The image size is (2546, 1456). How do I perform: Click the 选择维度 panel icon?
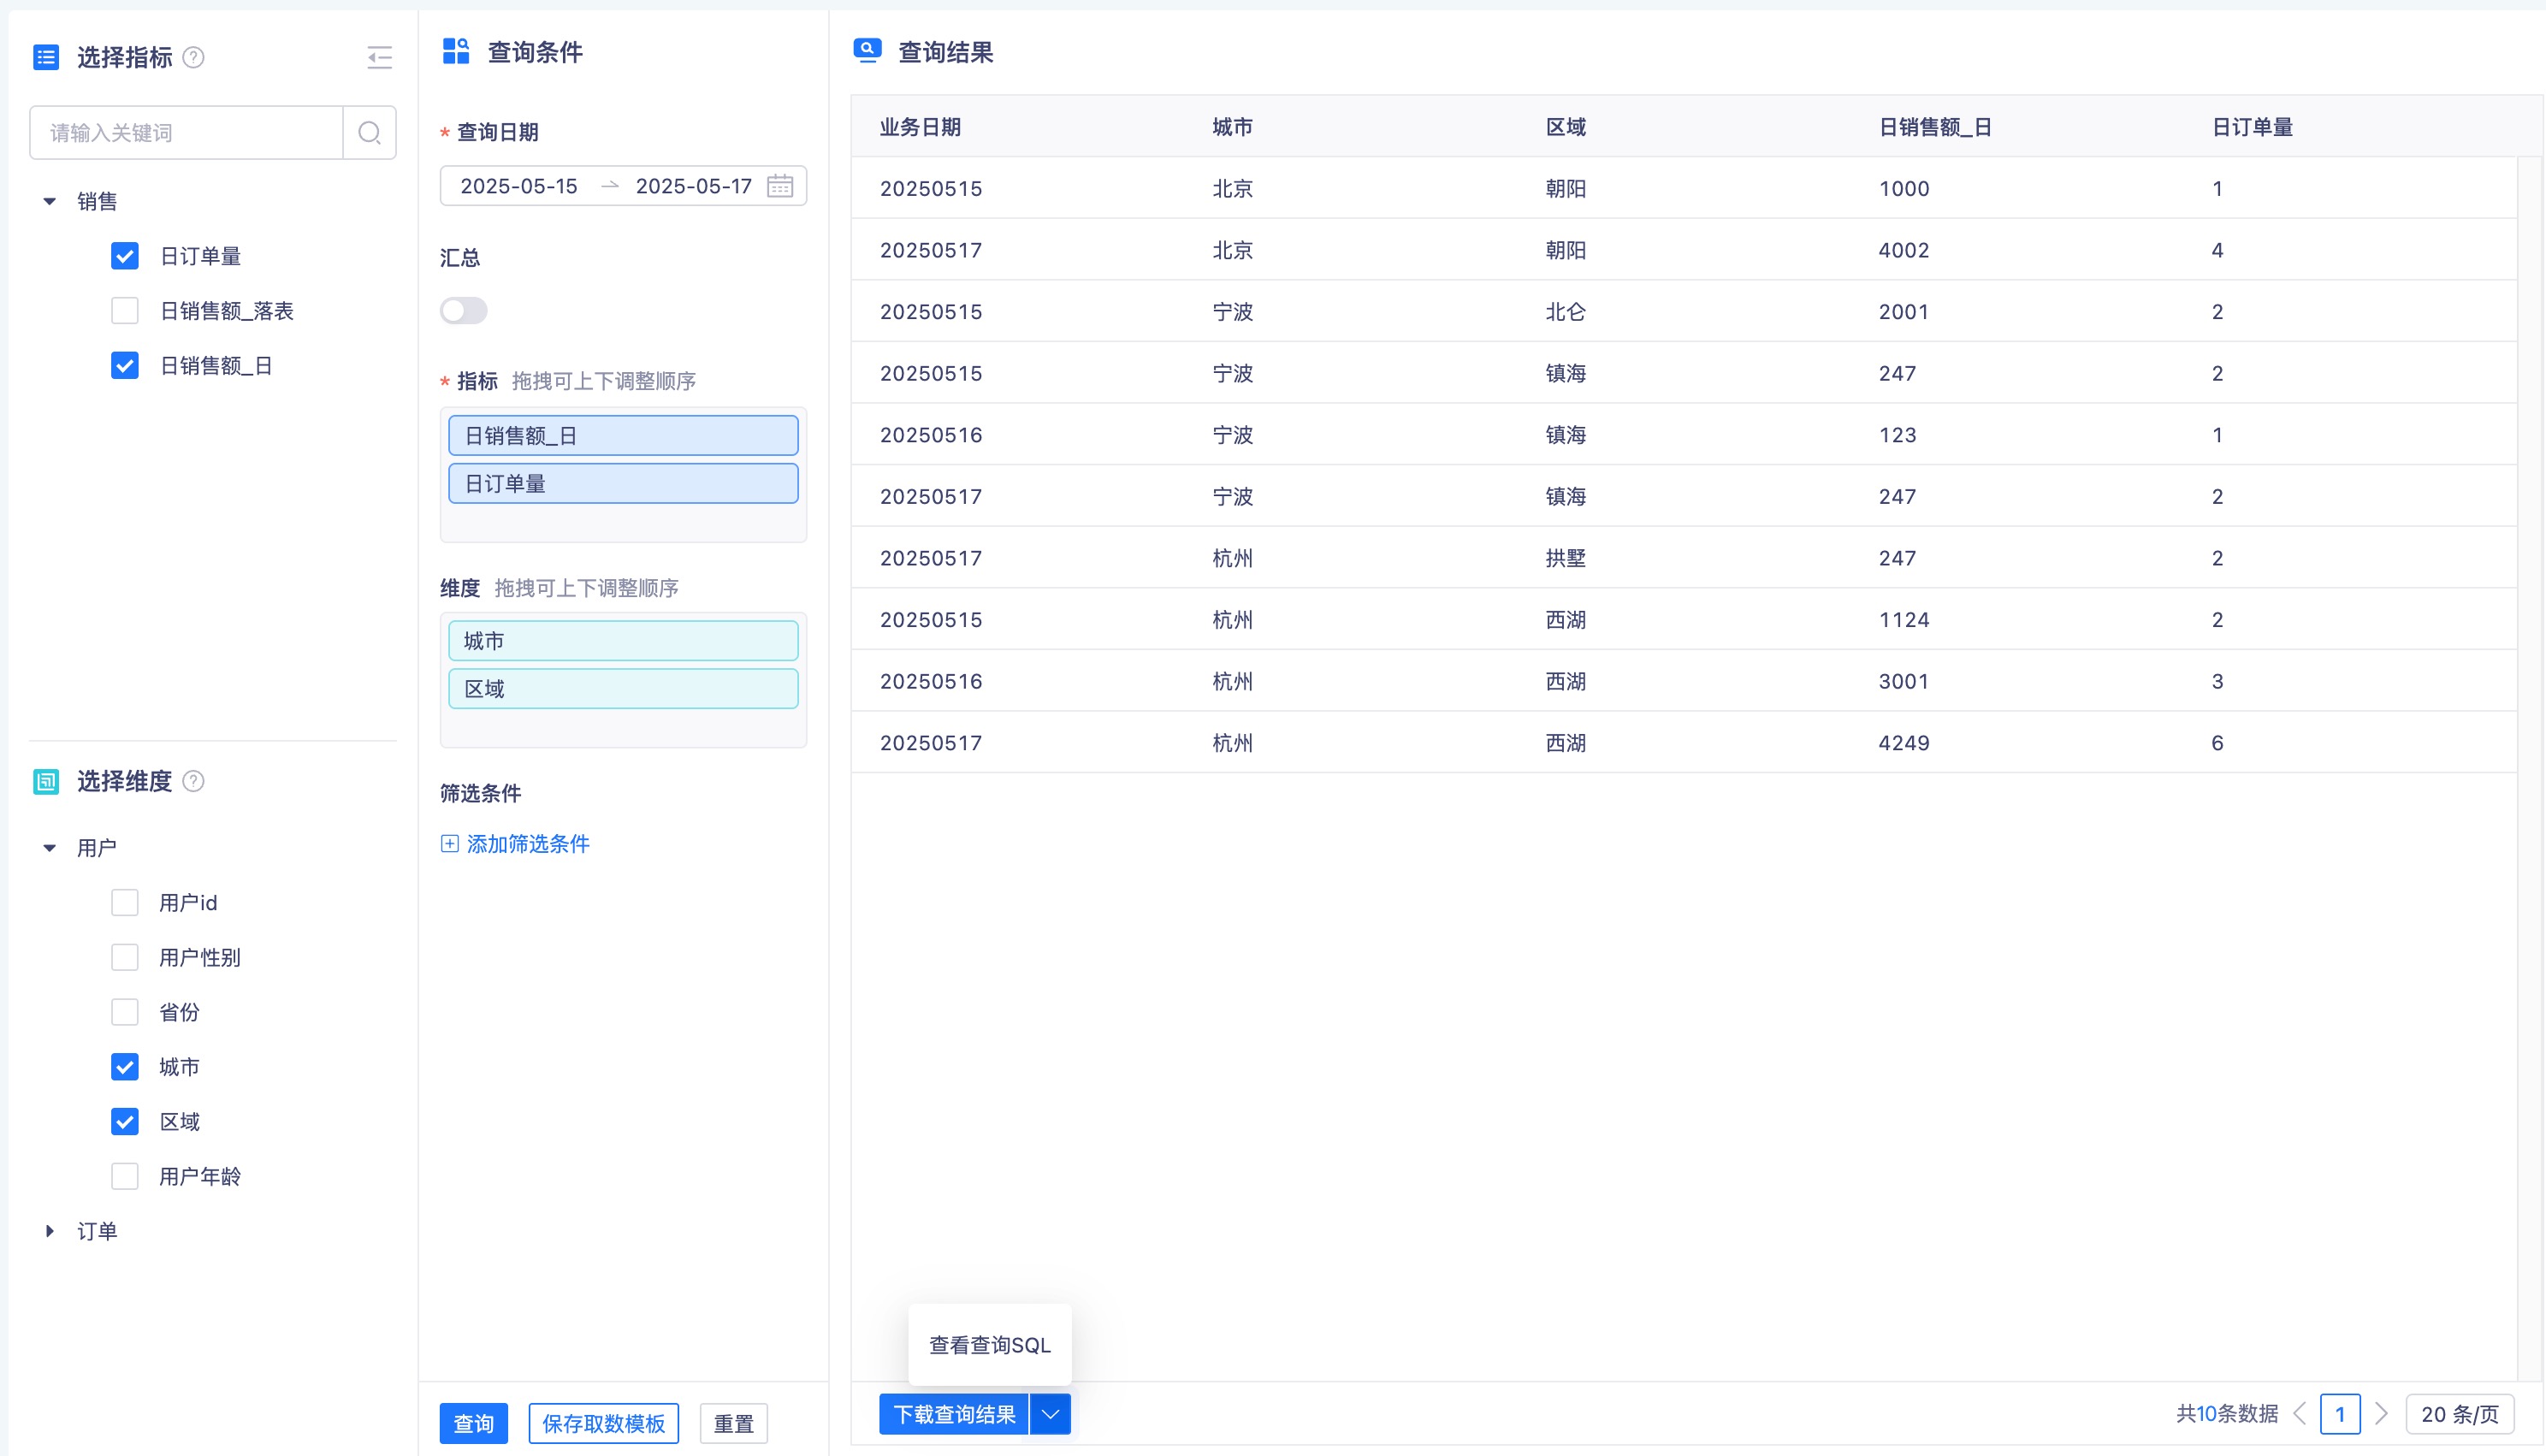coord(46,781)
